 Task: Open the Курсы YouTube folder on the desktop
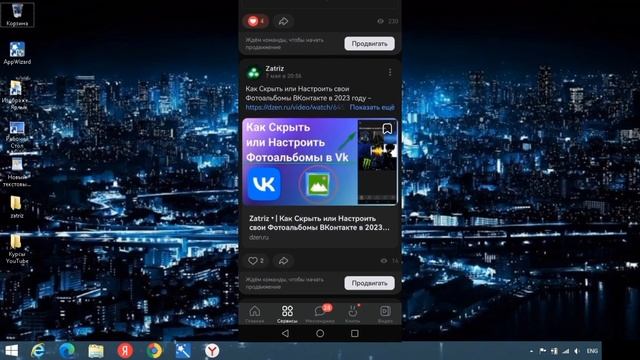[x=17, y=249]
